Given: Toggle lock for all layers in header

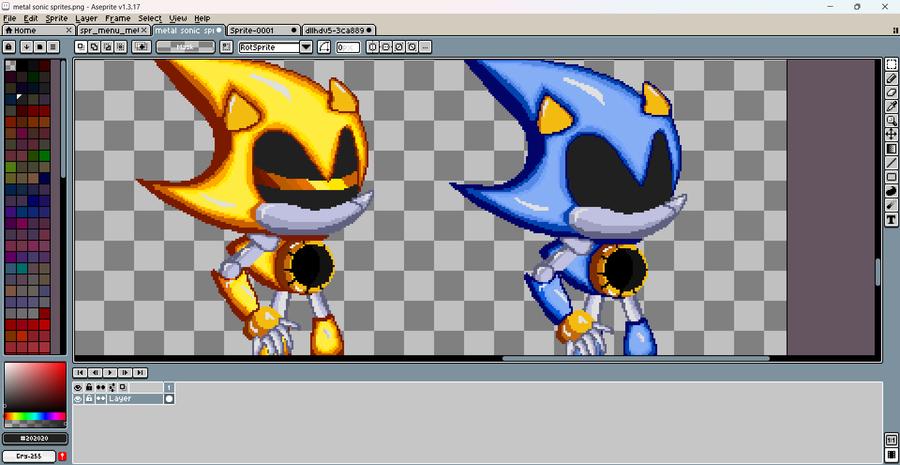Looking at the screenshot, I should [x=89, y=388].
